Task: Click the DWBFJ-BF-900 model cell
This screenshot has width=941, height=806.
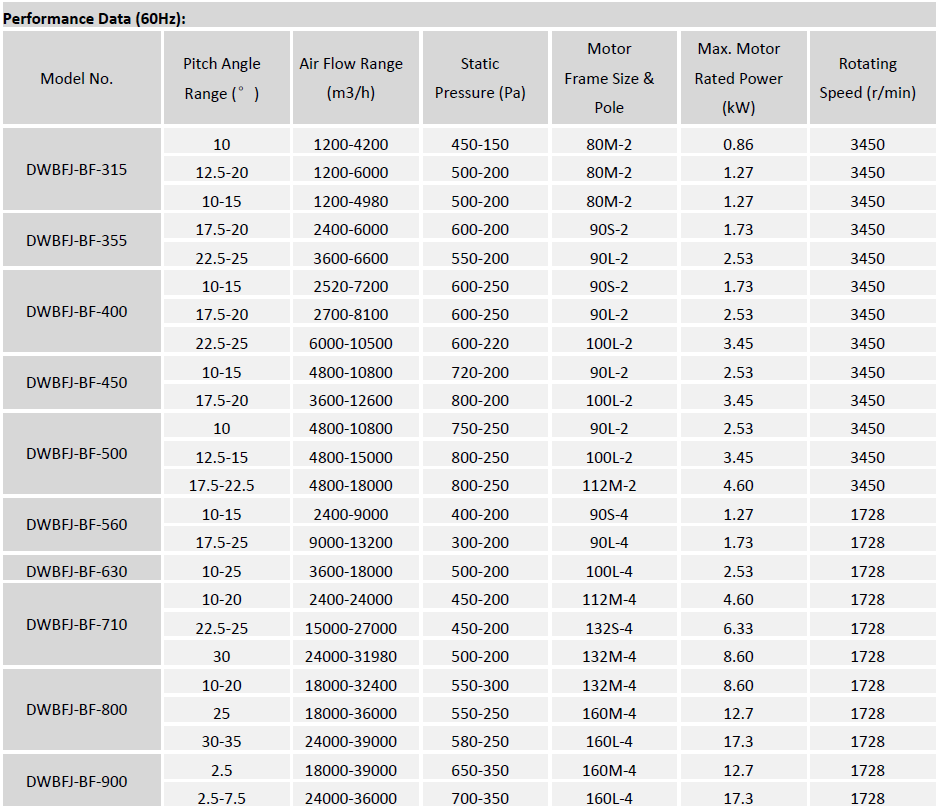Action: (x=77, y=782)
